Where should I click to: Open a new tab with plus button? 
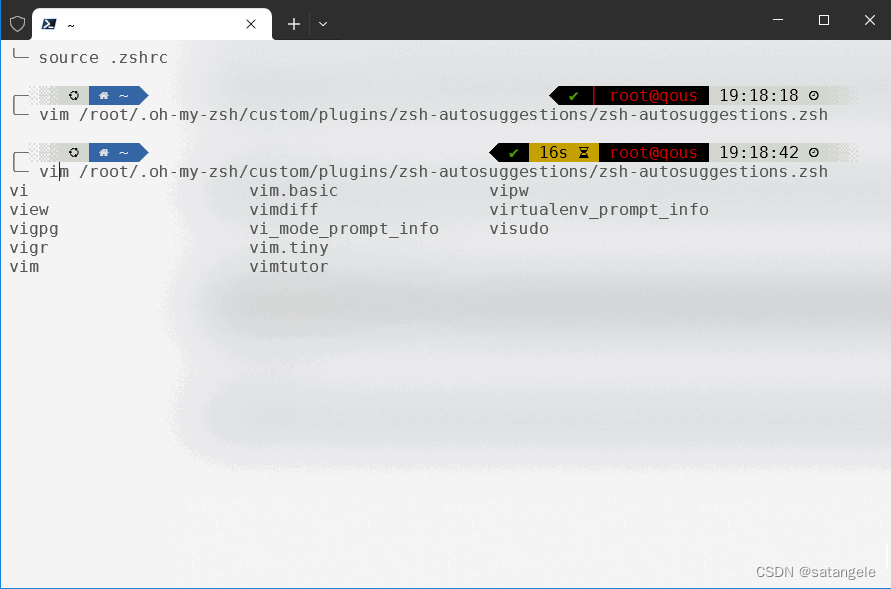[293, 24]
